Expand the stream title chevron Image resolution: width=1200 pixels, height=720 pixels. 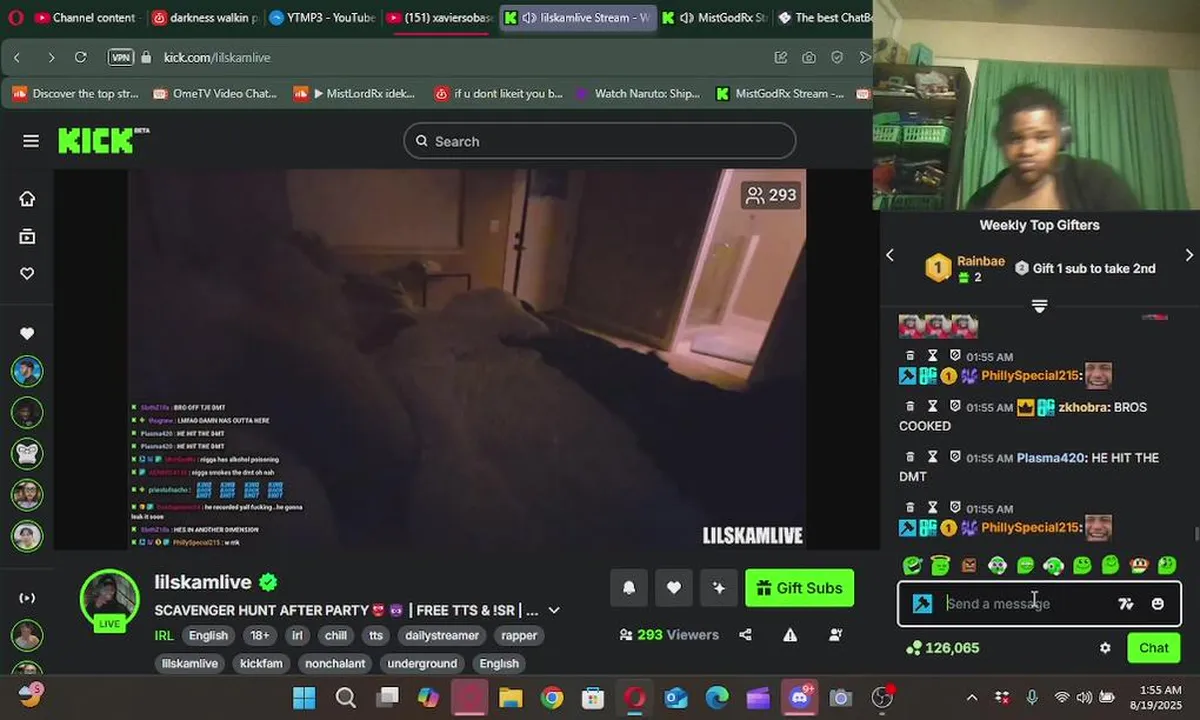(x=554, y=610)
